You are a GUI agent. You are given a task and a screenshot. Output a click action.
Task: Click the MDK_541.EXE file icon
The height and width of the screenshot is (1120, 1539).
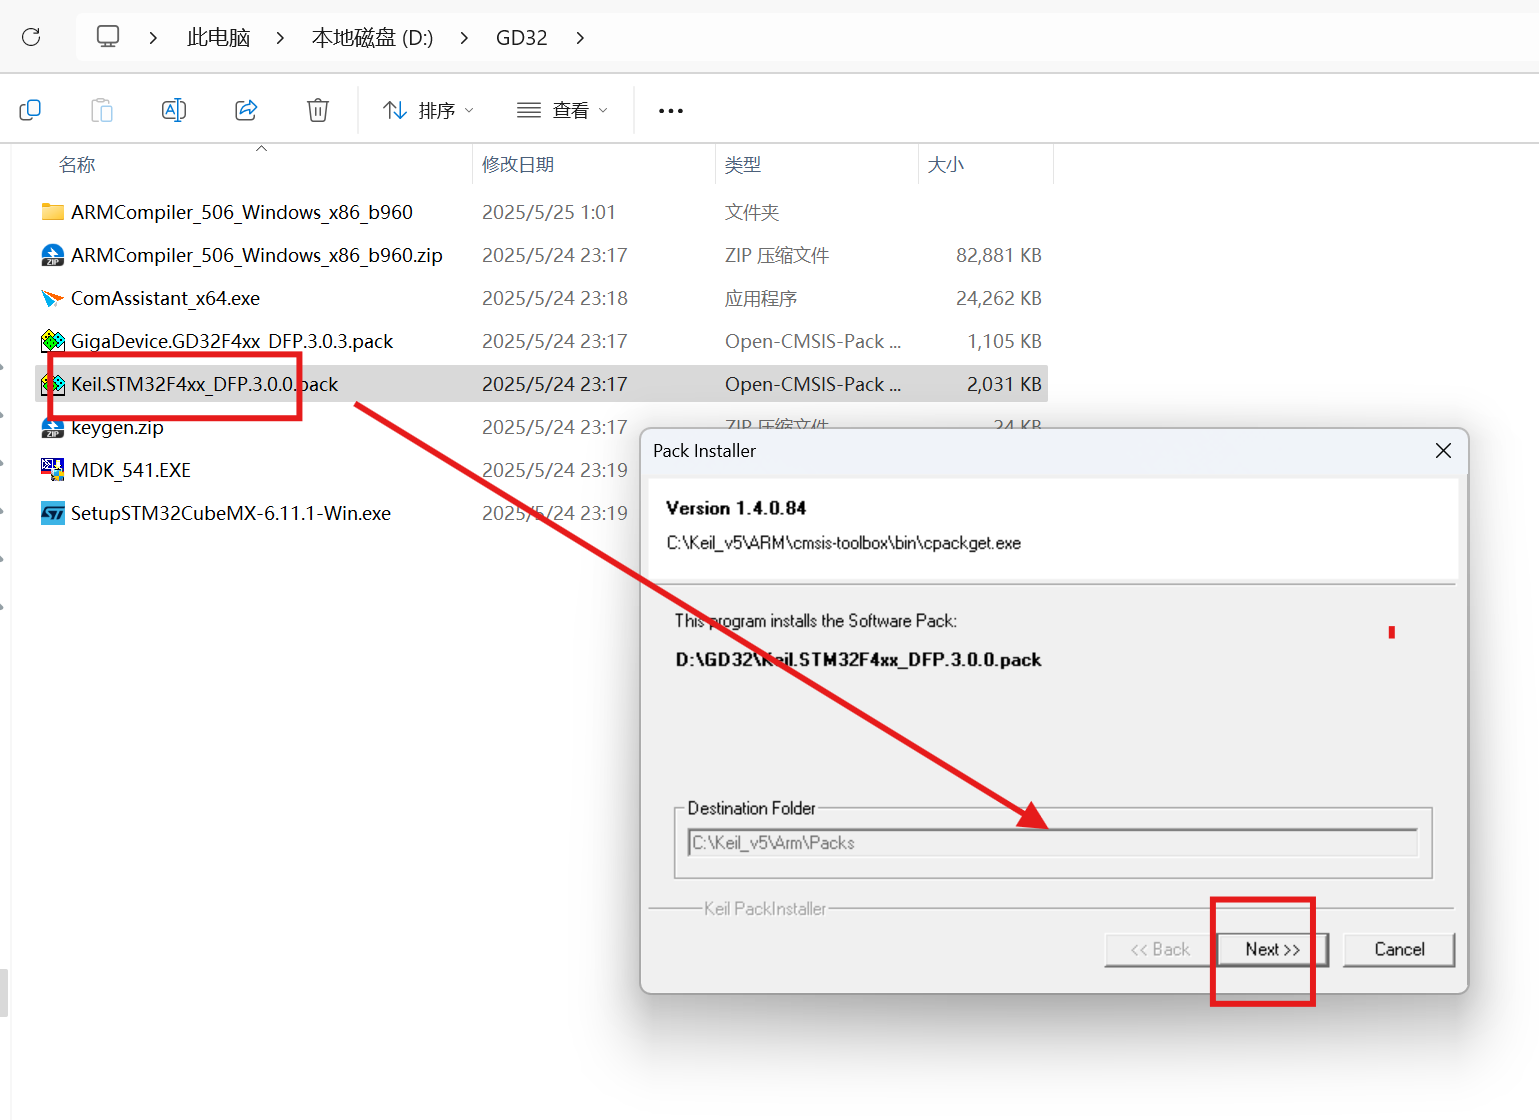[53, 469]
